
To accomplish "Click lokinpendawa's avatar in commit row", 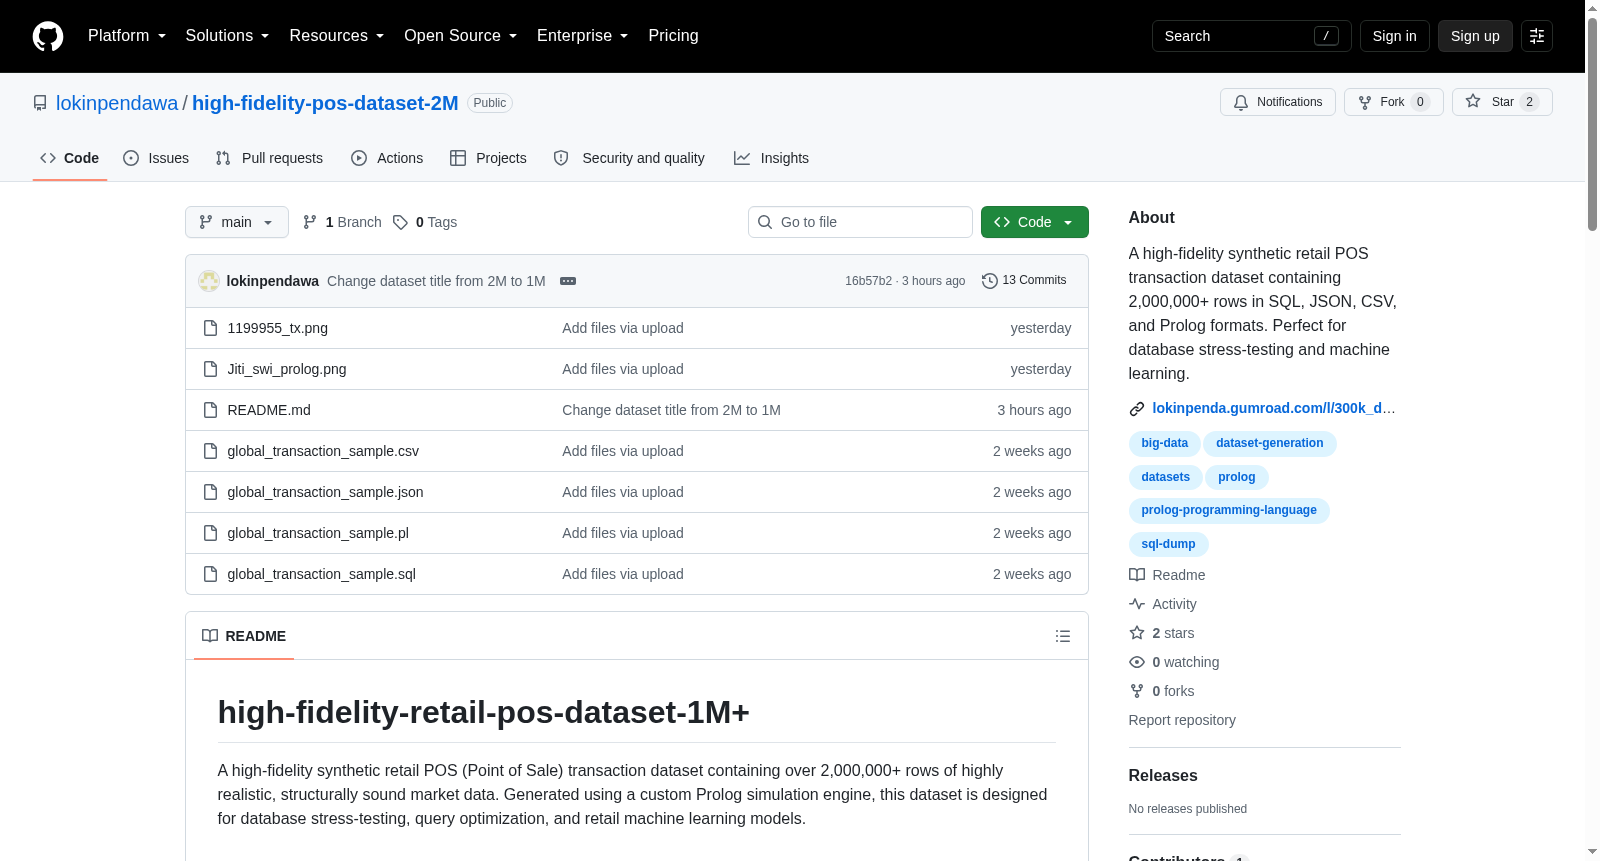I will (x=209, y=281).
